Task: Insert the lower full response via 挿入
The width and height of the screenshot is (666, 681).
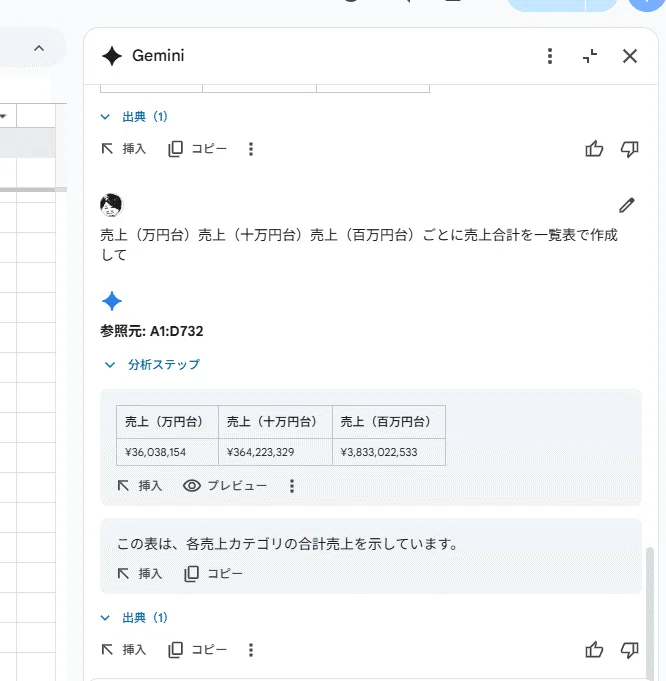Action: [124, 650]
